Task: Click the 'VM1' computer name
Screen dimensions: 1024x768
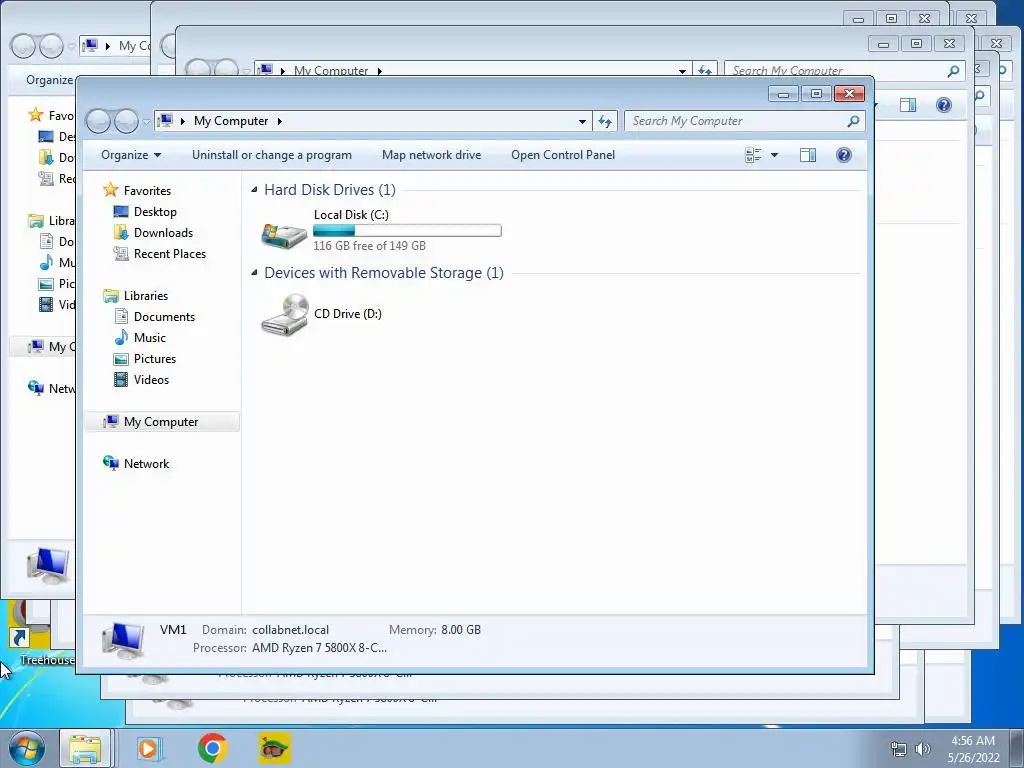Action: [x=173, y=630]
